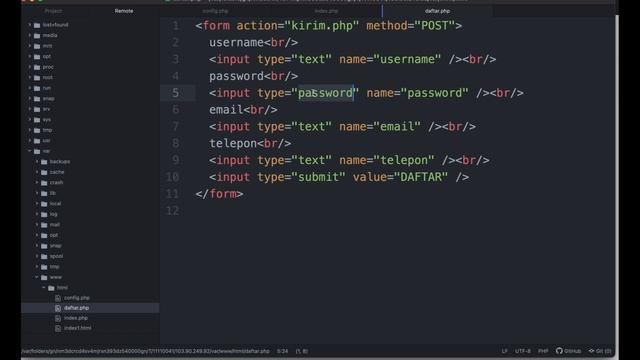Viewport: 640px width, 360px height.
Task: Click line number 5 in the gutter
Action: click(176, 93)
